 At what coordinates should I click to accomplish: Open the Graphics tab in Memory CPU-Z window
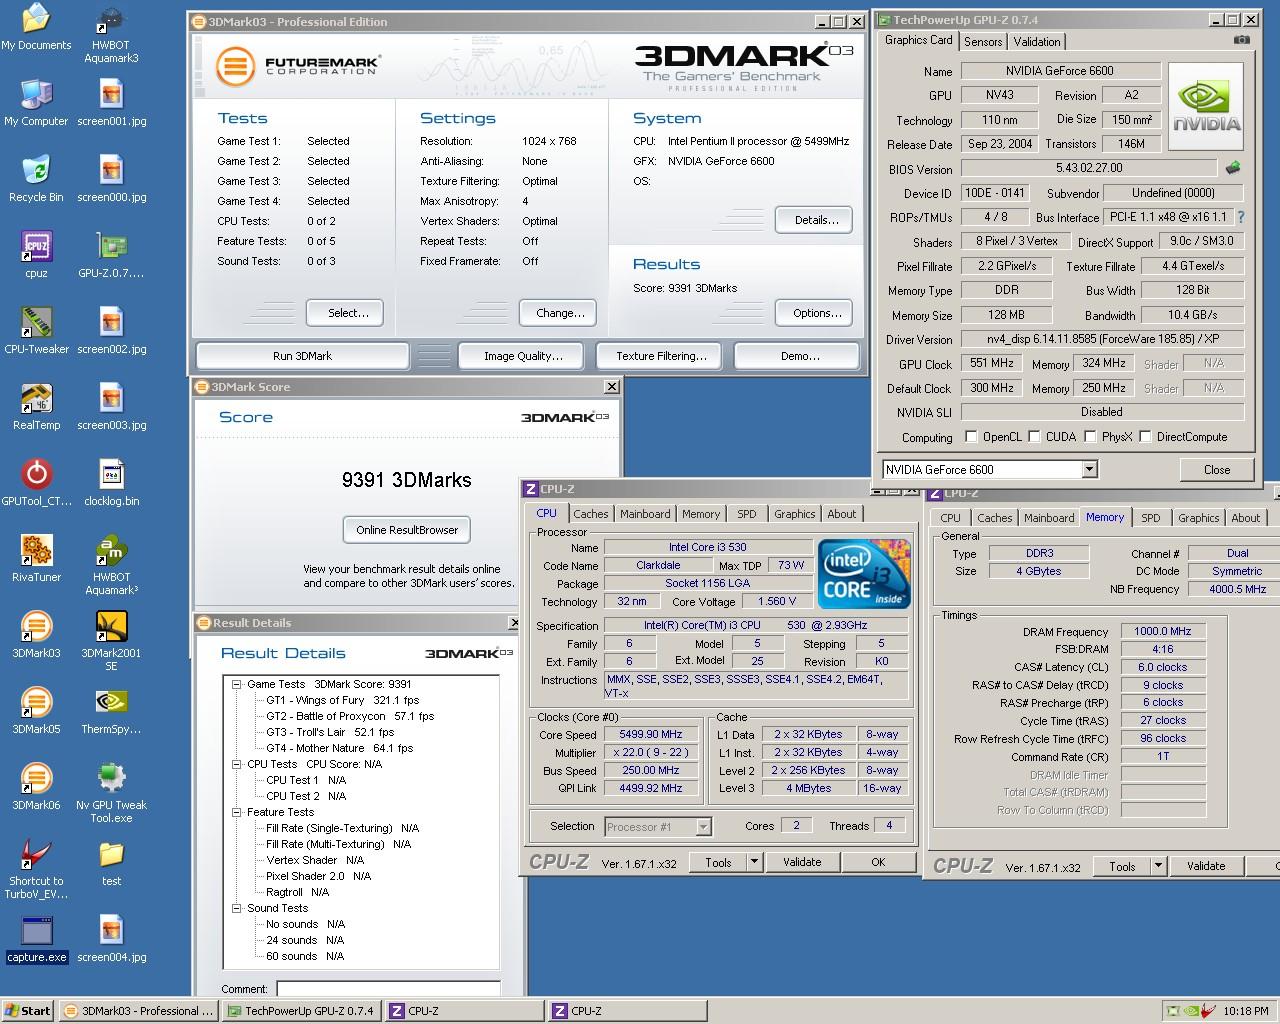coord(1198,518)
